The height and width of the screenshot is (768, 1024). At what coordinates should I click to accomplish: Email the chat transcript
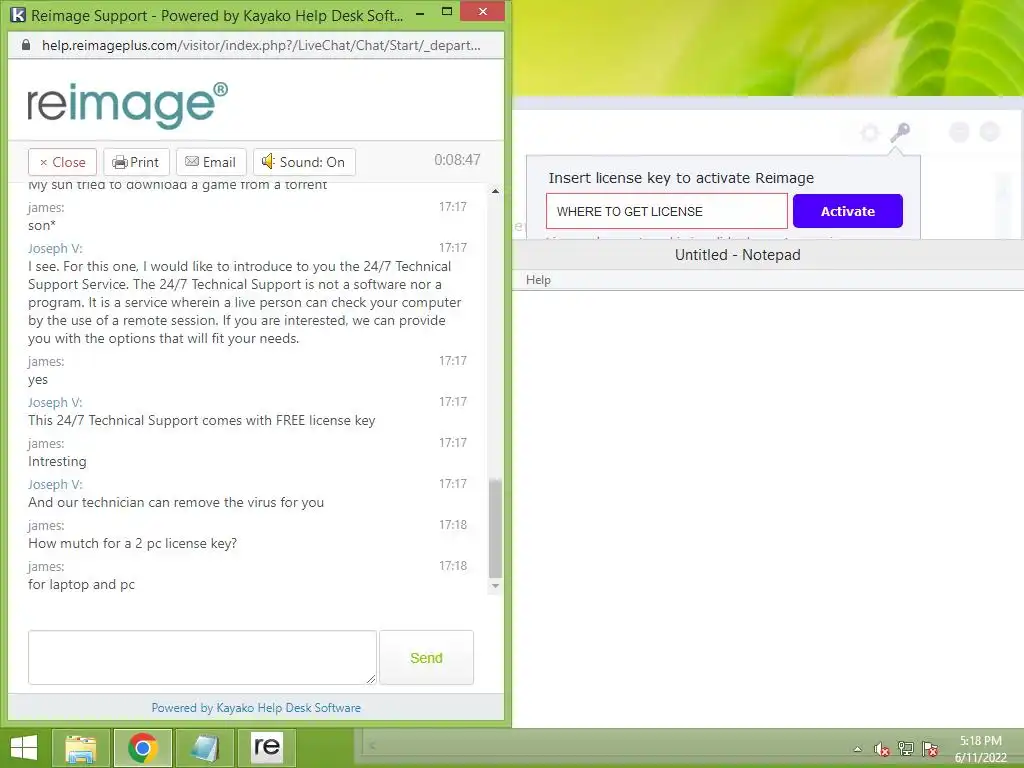pos(210,162)
